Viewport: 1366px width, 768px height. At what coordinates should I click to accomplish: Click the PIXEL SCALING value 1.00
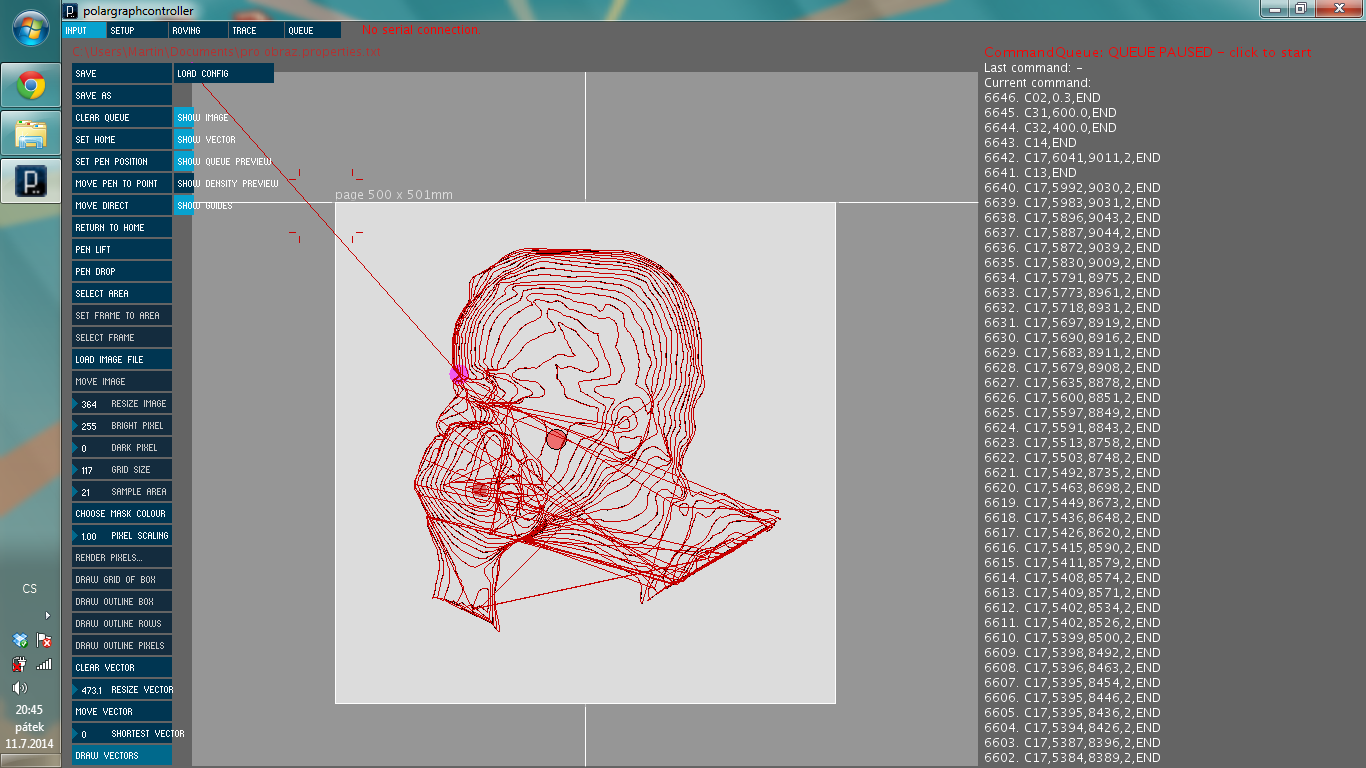coord(89,536)
